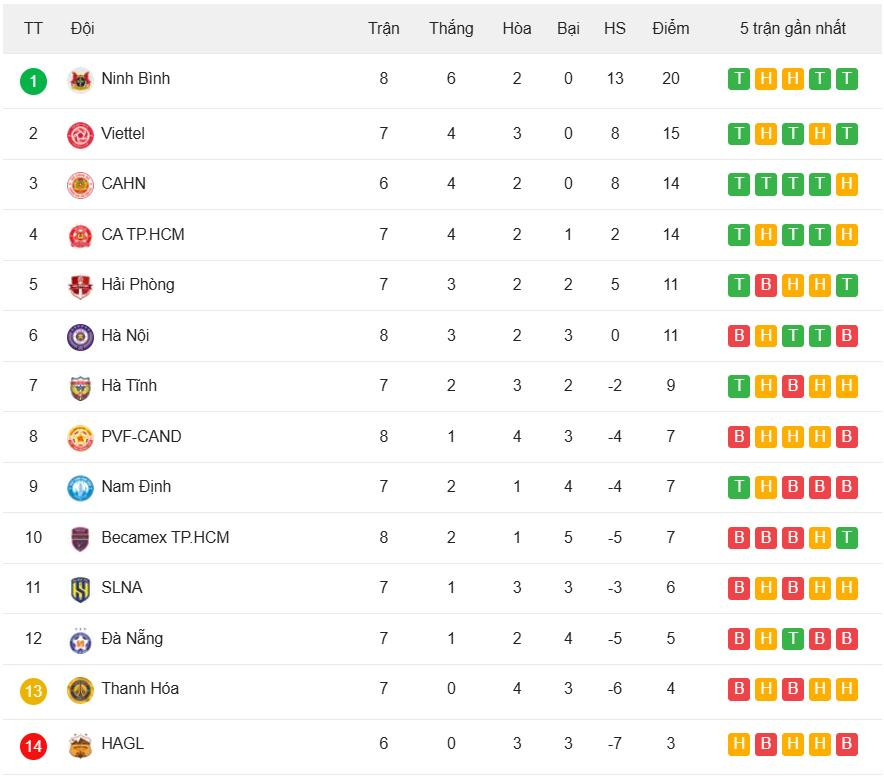Click Ninh Bình's latest green T result badge
884x778 pixels.
[847, 79]
